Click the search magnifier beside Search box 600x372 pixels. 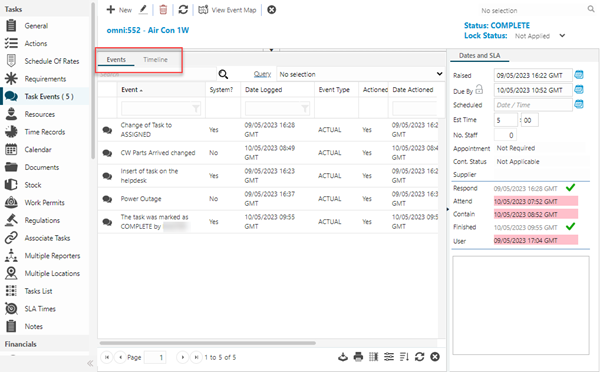pyautogui.click(x=223, y=74)
